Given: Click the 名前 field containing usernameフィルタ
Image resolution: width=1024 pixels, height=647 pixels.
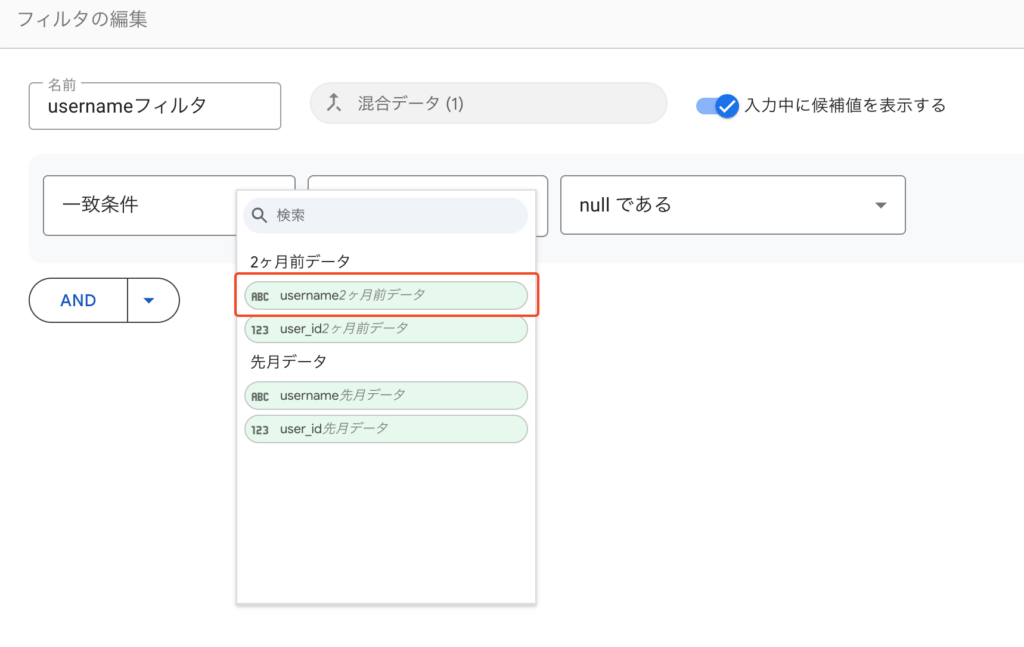Looking at the screenshot, I should 155,106.
